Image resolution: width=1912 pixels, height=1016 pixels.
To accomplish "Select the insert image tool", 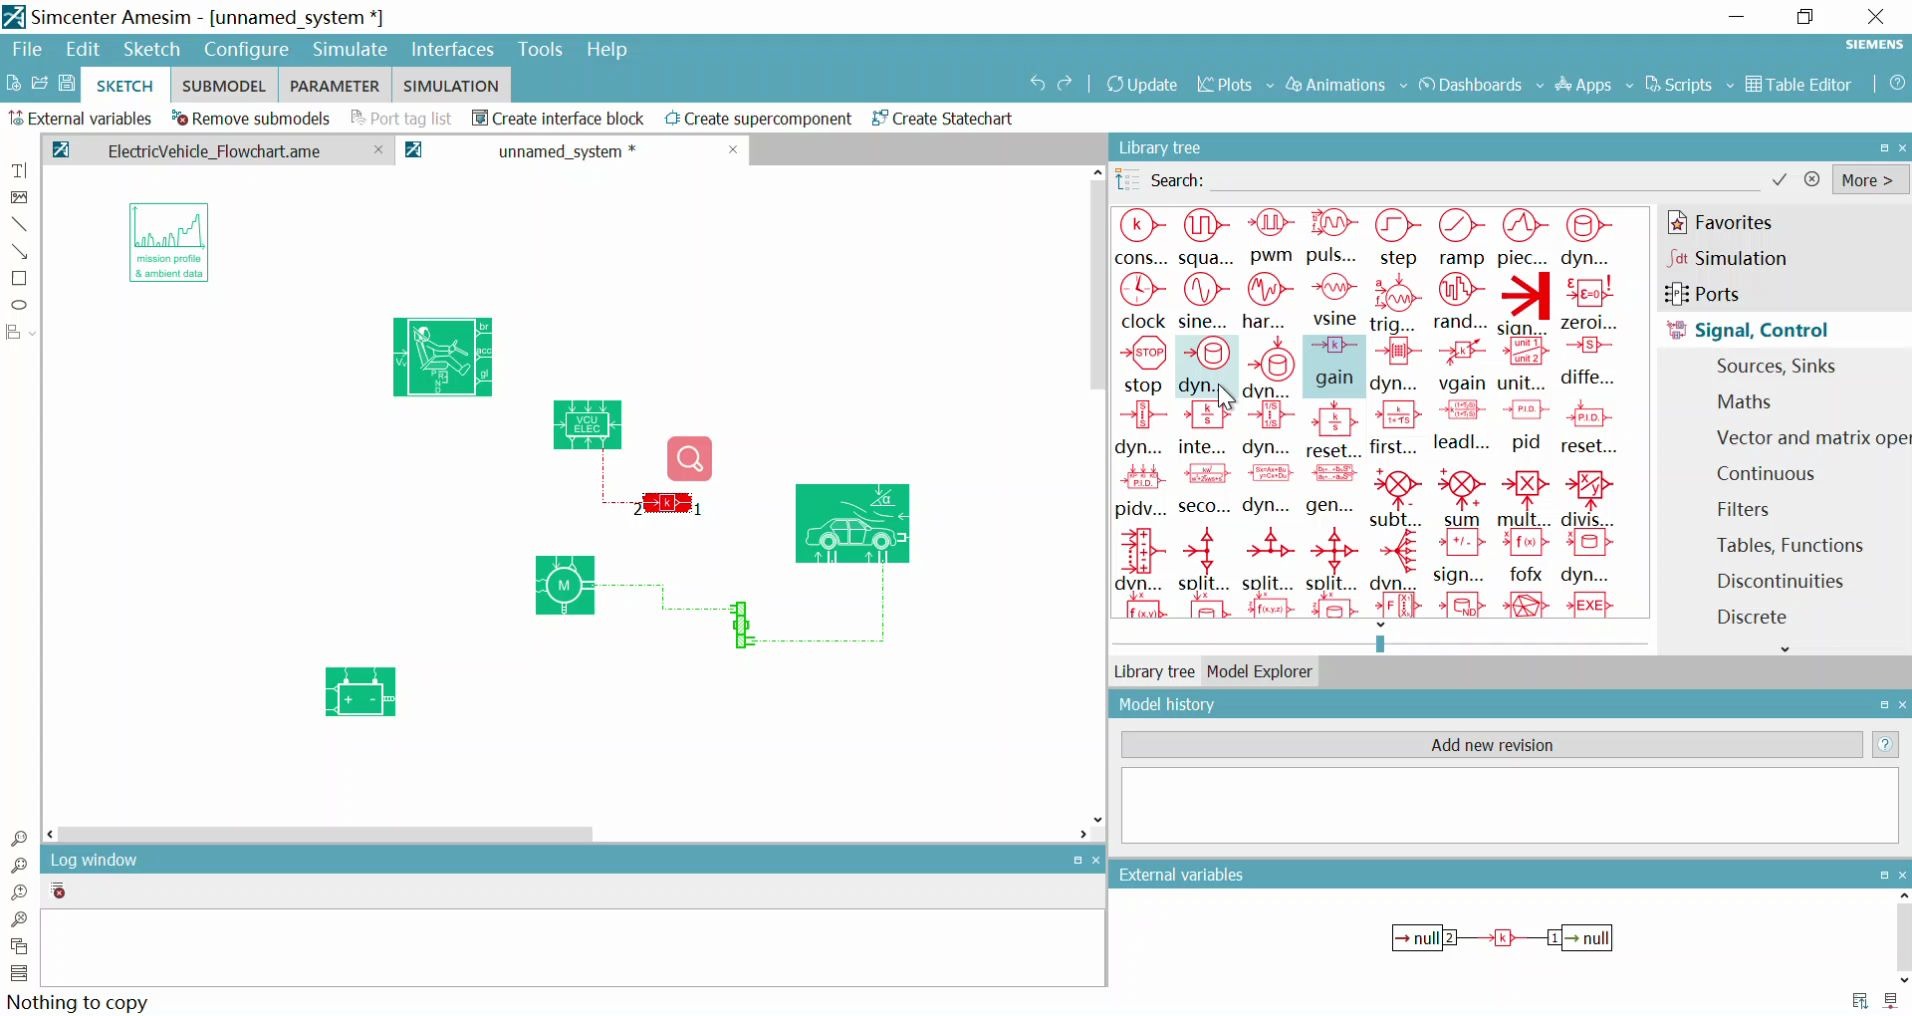I will point(19,198).
